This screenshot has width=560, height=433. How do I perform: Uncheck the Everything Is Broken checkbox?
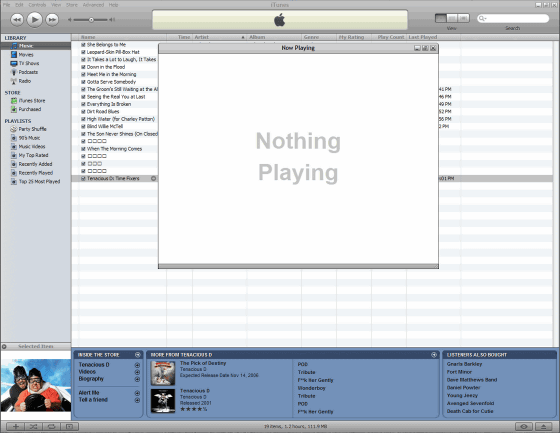[x=83, y=104]
